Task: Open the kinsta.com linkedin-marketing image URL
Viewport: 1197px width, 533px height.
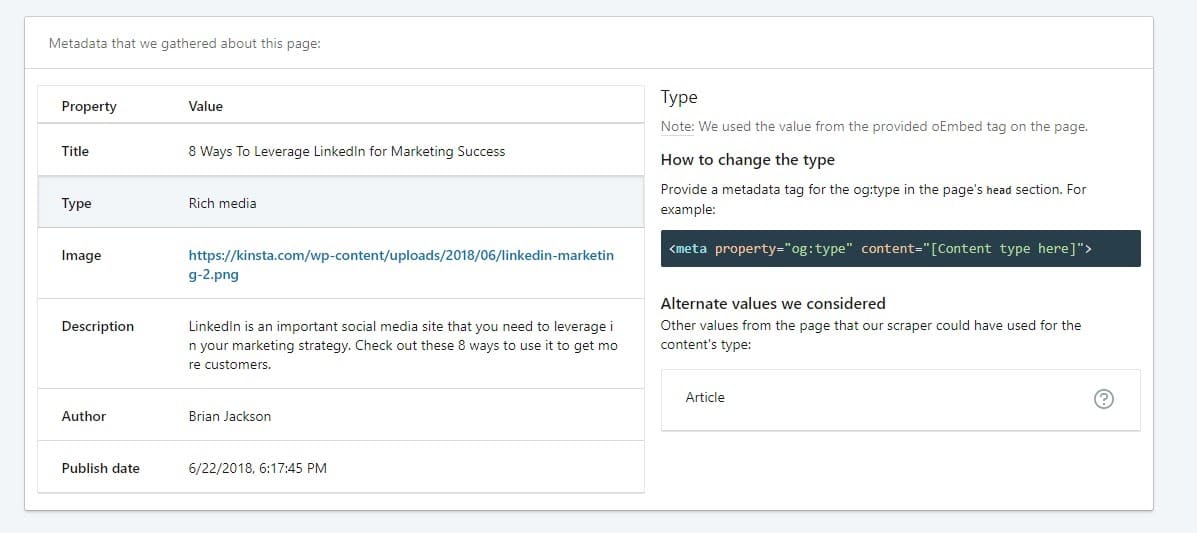Action: click(x=401, y=265)
